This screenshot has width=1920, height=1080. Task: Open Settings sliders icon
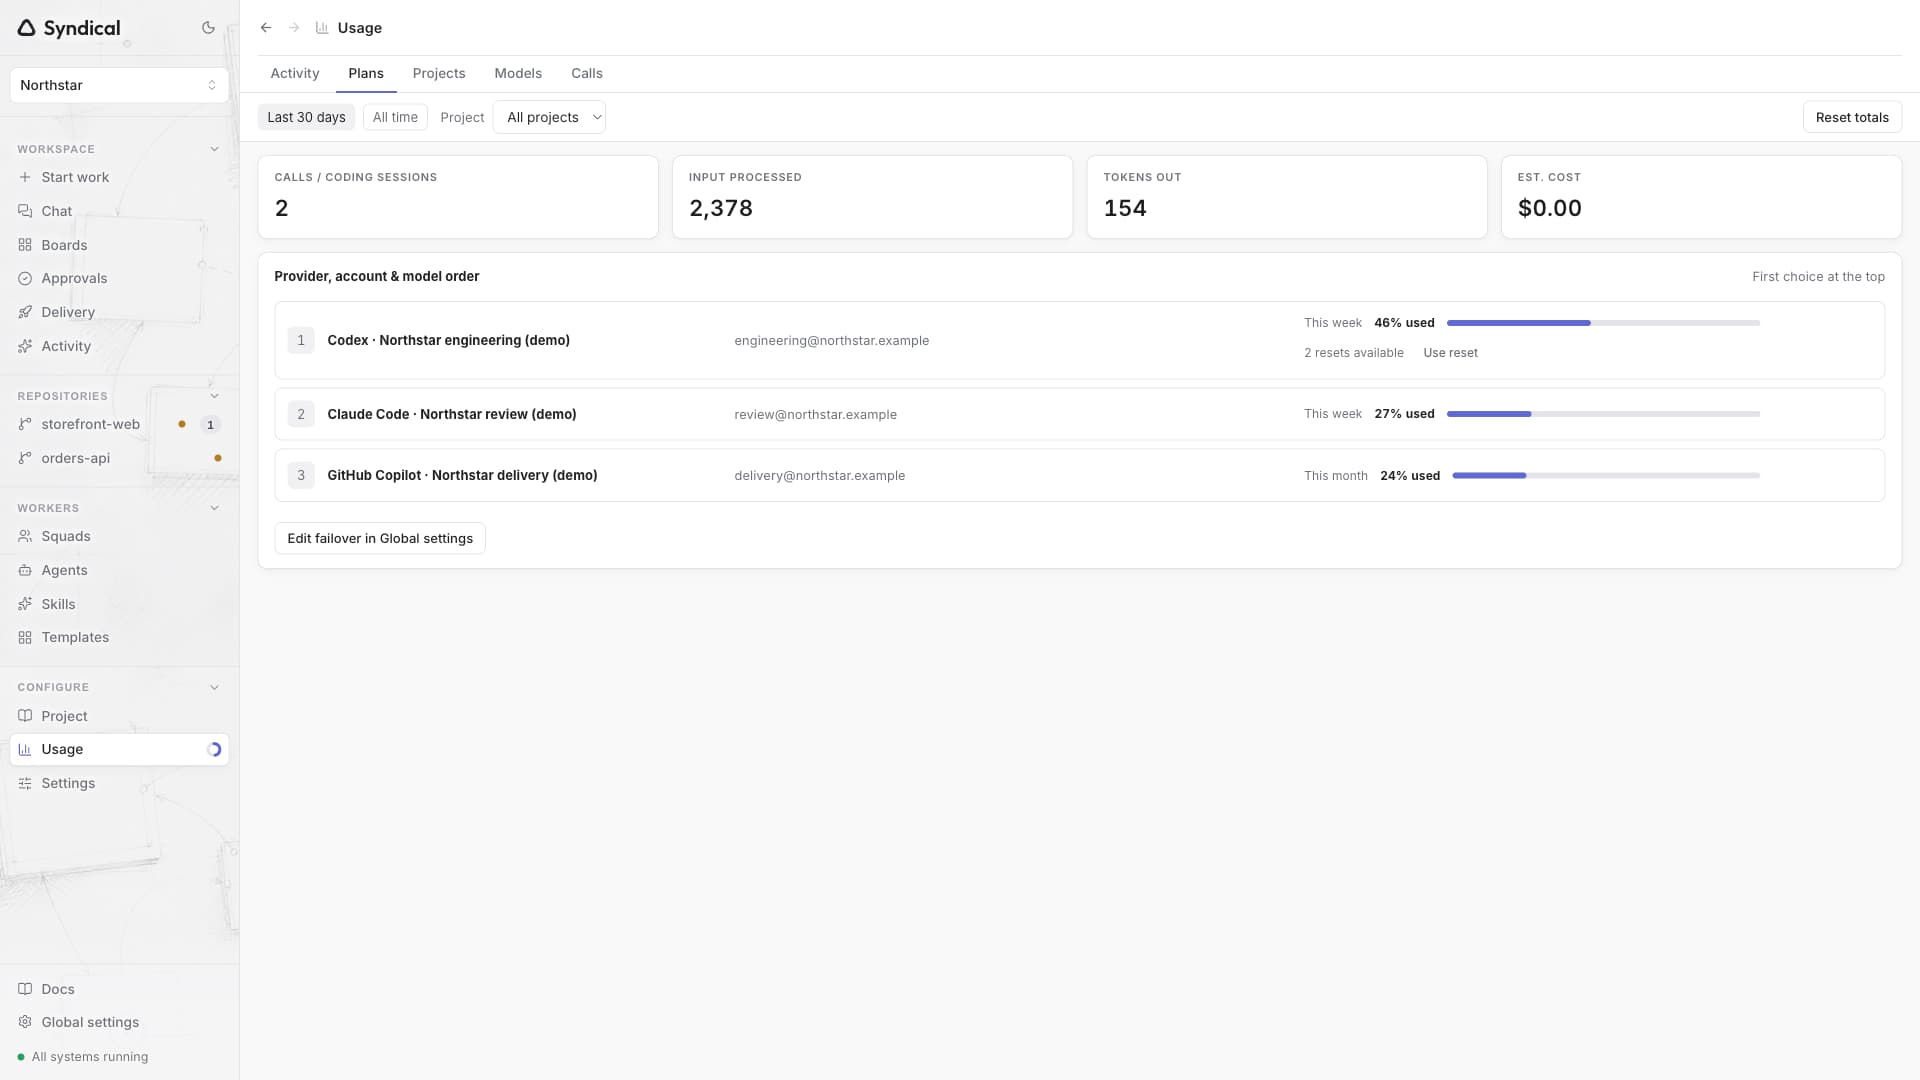click(25, 783)
